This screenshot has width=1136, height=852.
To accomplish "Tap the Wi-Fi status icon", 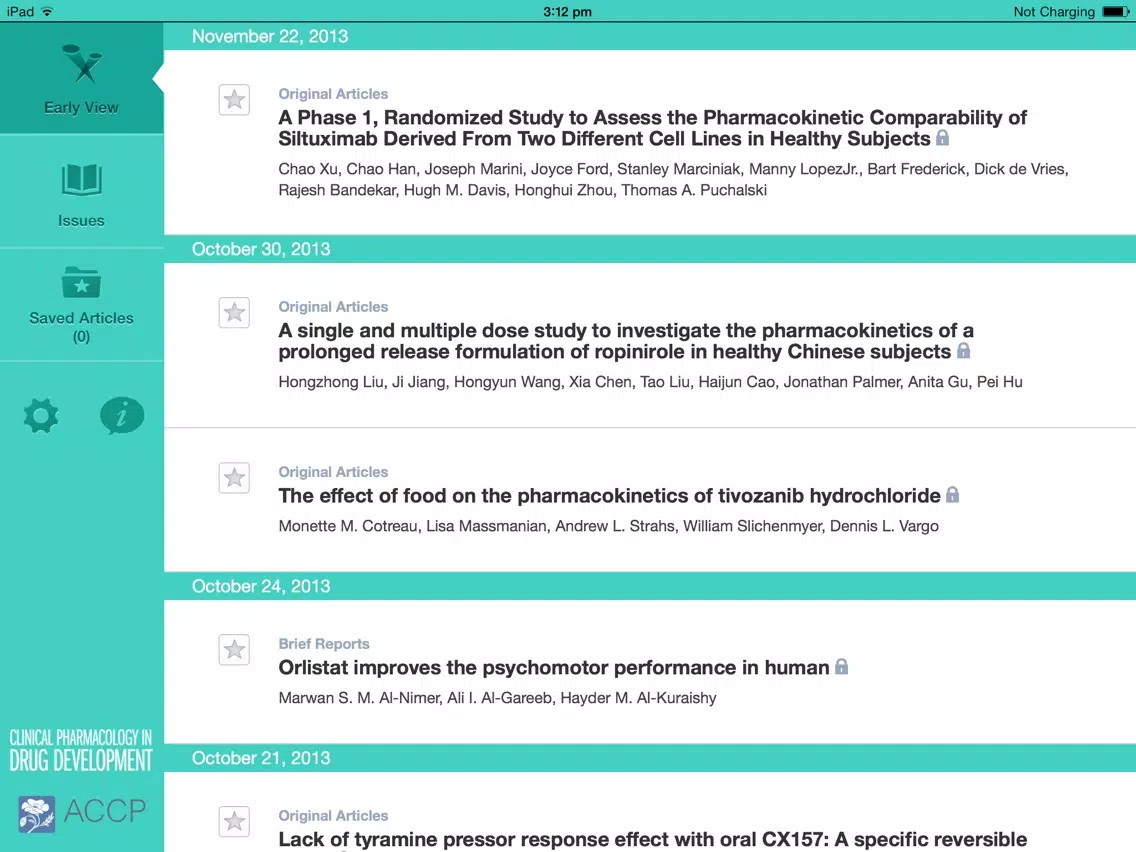I will 47,12.
